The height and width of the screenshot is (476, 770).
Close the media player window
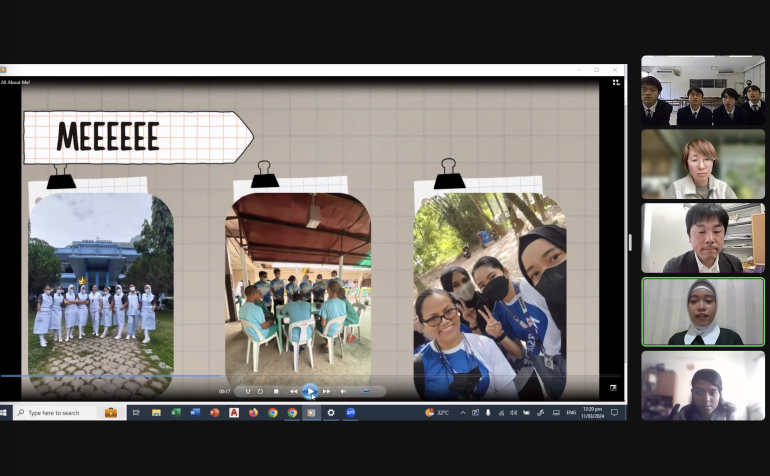click(615, 70)
